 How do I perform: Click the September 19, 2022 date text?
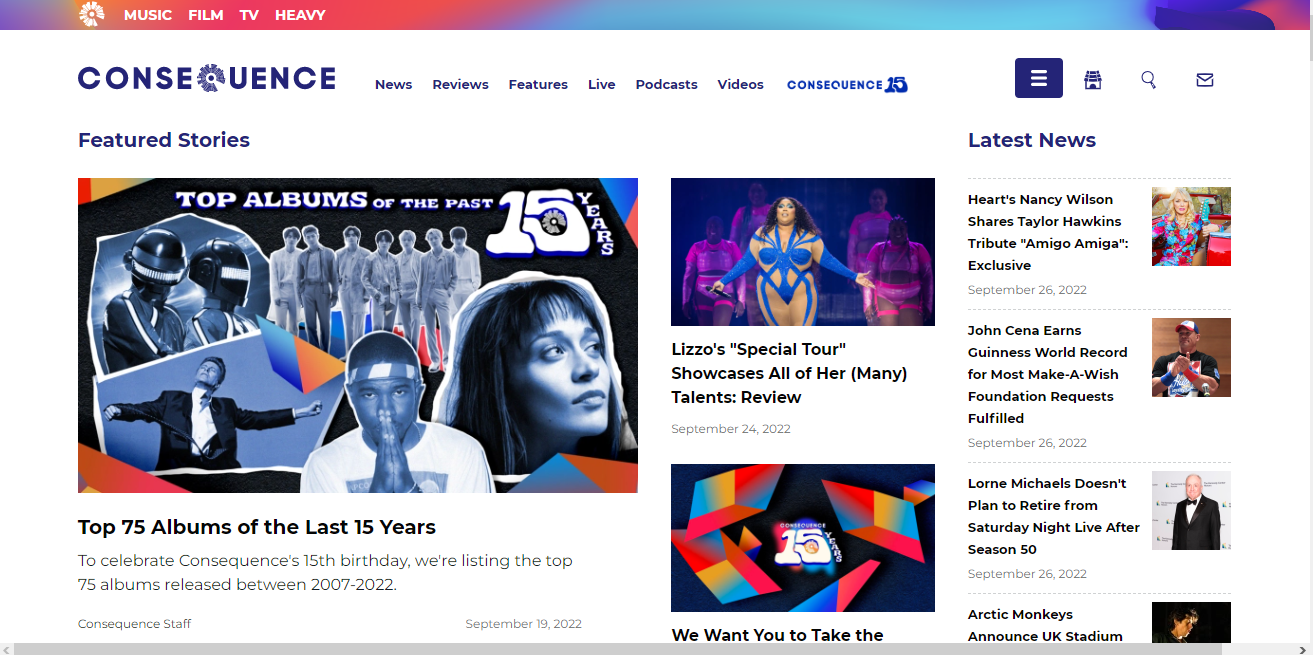point(523,624)
